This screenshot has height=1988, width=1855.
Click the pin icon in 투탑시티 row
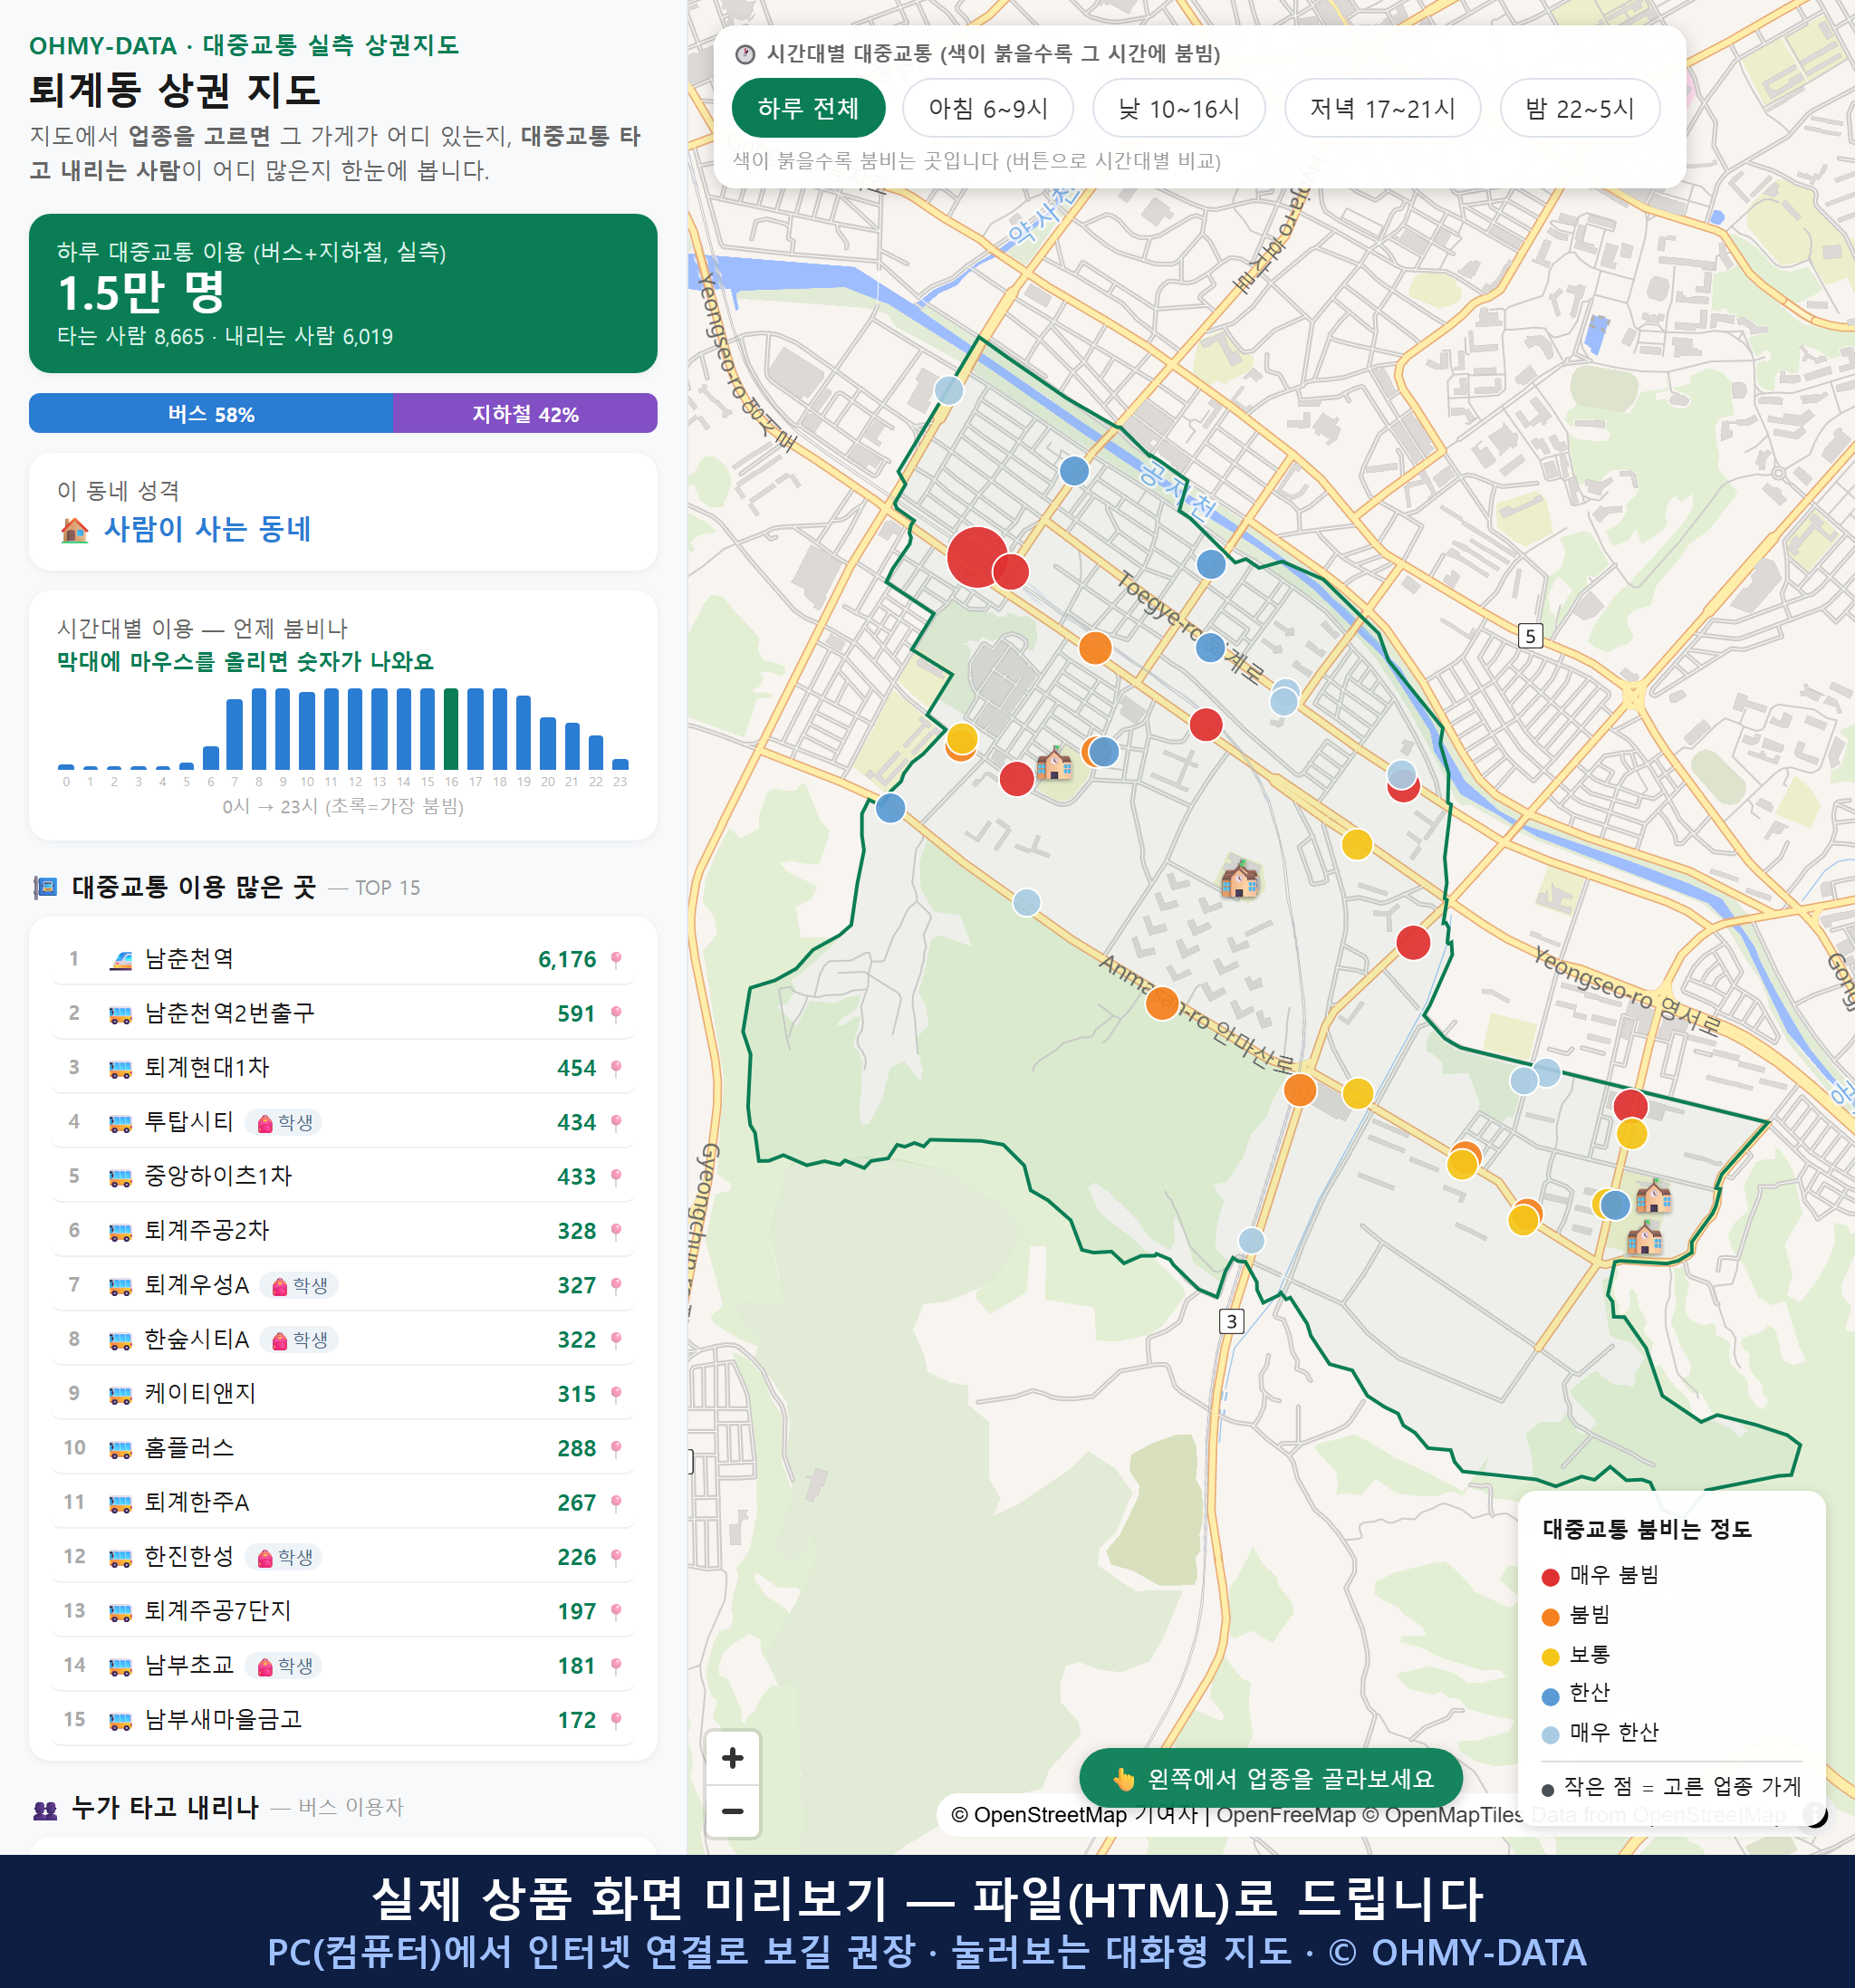point(616,1122)
